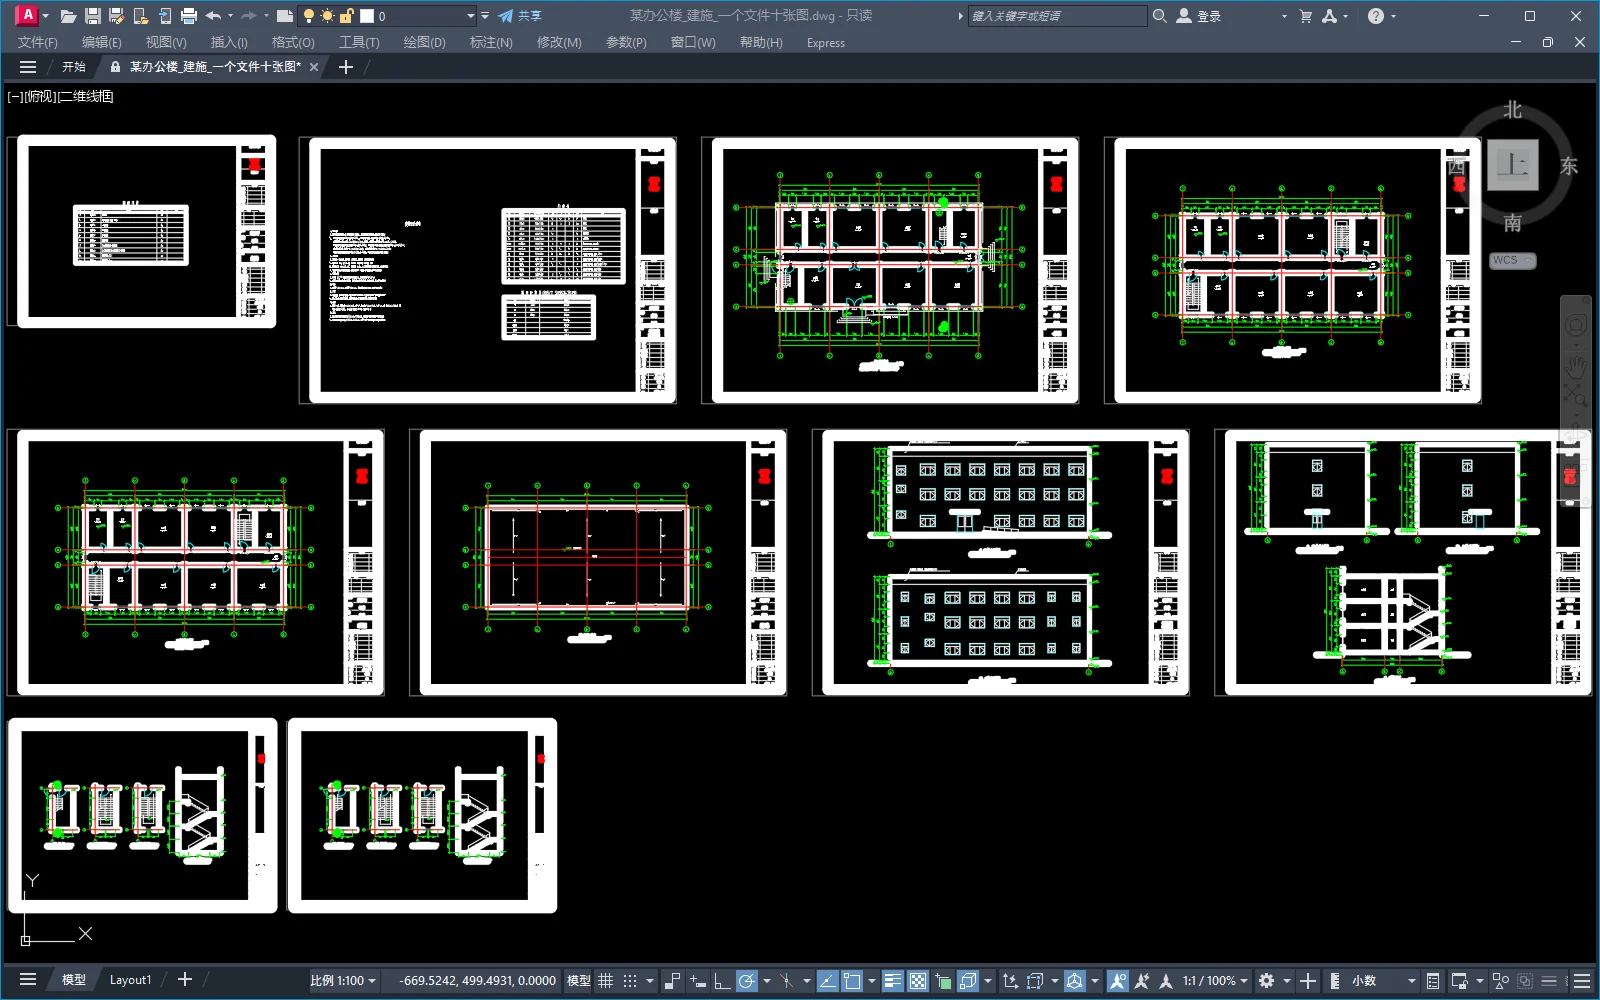
Task: Toggle lineweight display icon
Action: [893, 981]
